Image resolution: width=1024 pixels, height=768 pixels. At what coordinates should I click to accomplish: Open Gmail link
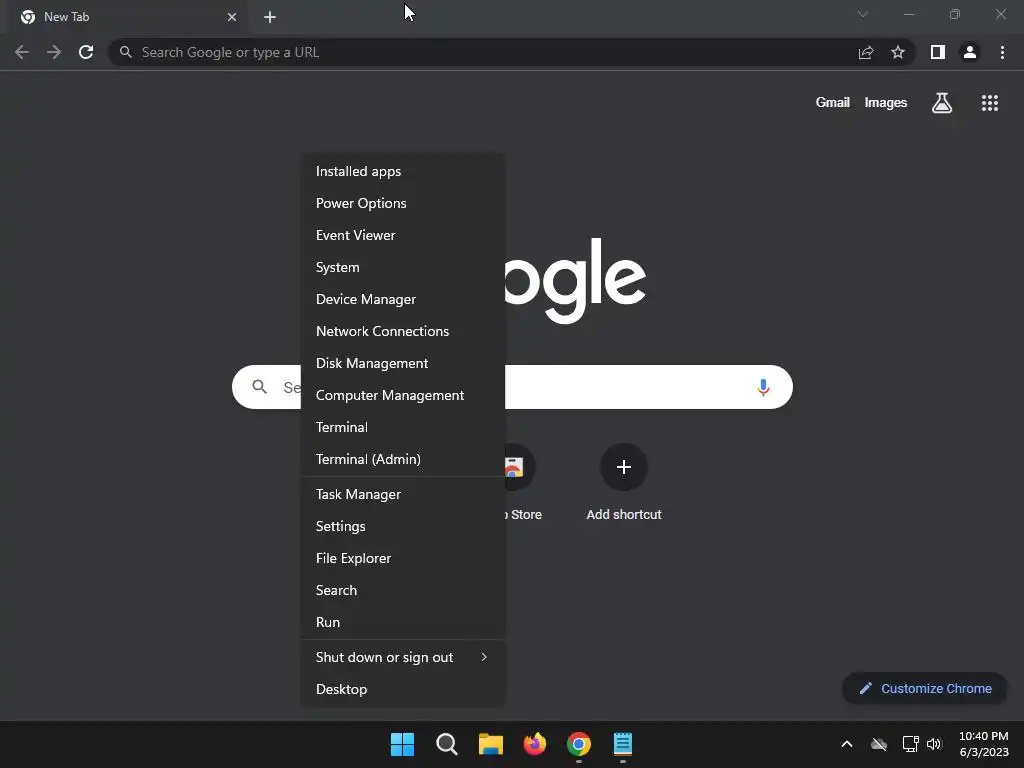point(832,103)
